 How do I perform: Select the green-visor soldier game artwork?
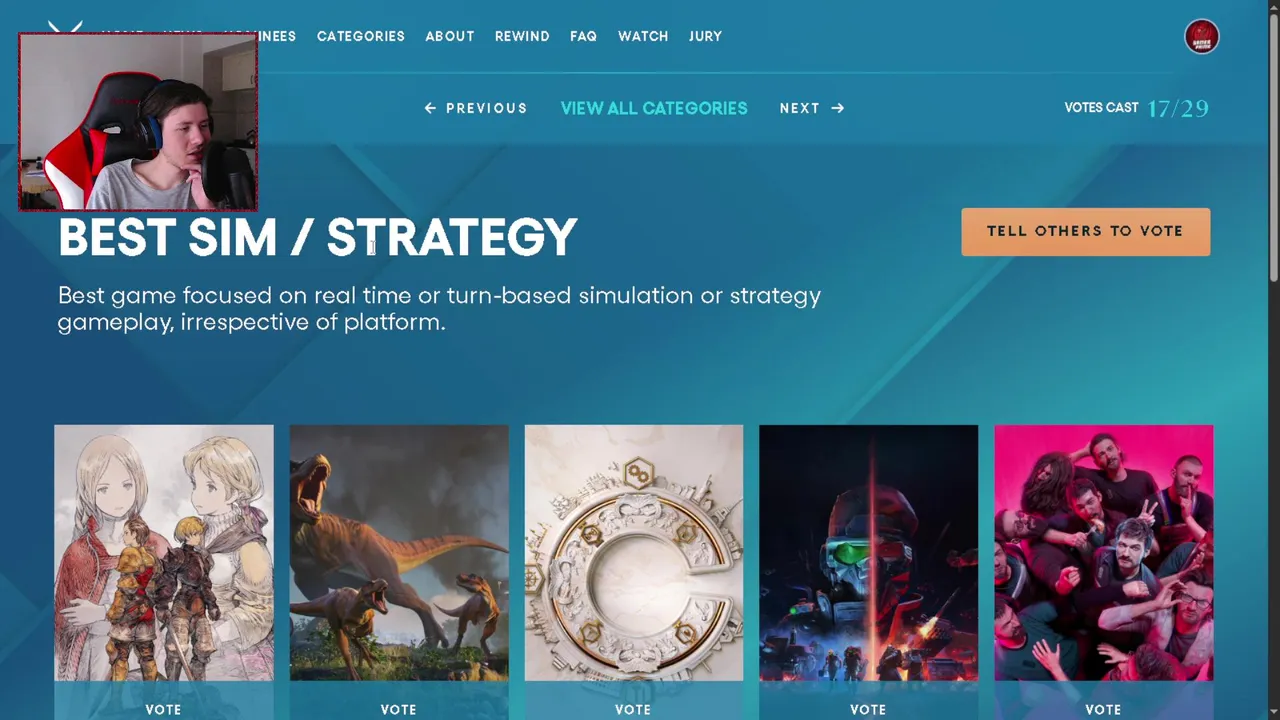pyautogui.click(x=868, y=553)
